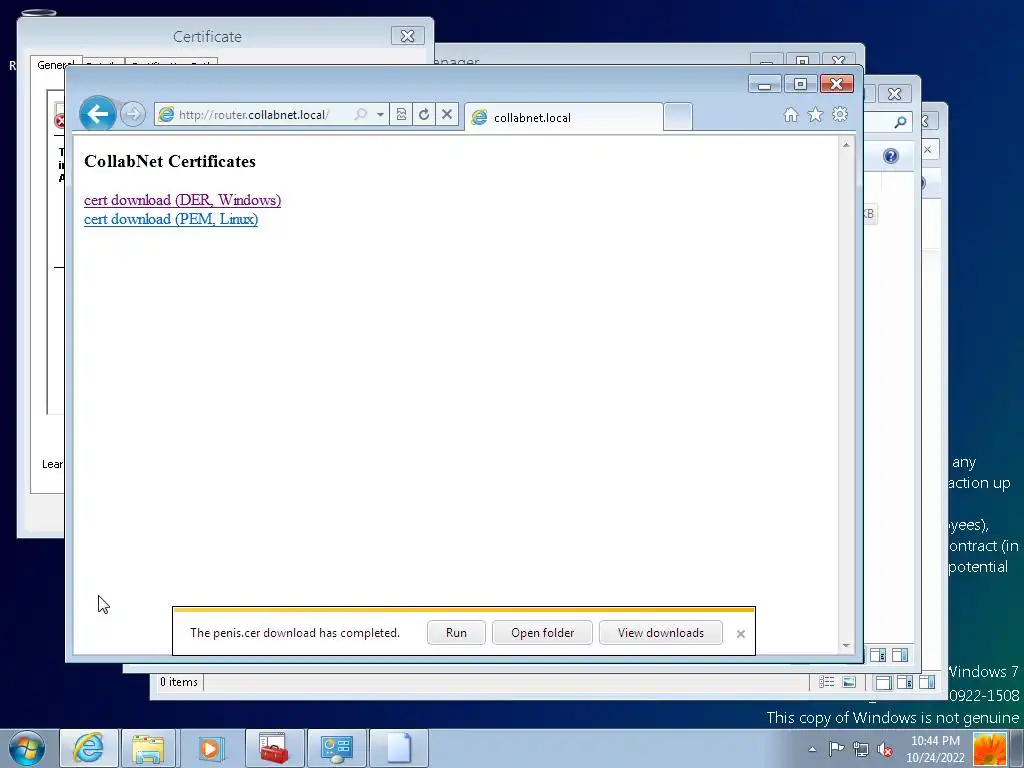Select the collabnet.local browser tab
1024x768 pixels.
pyautogui.click(x=563, y=118)
